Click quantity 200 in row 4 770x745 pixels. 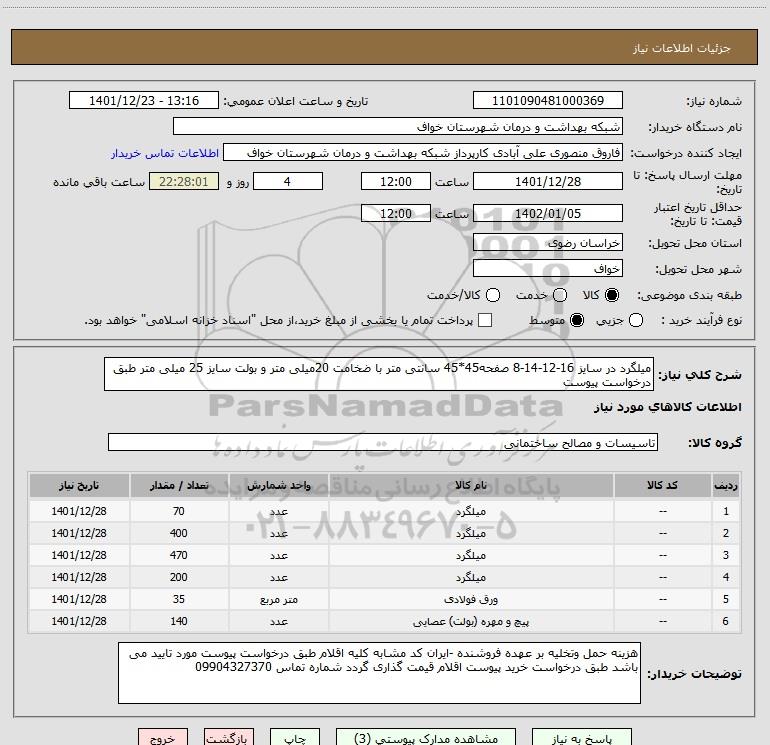click(x=179, y=578)
